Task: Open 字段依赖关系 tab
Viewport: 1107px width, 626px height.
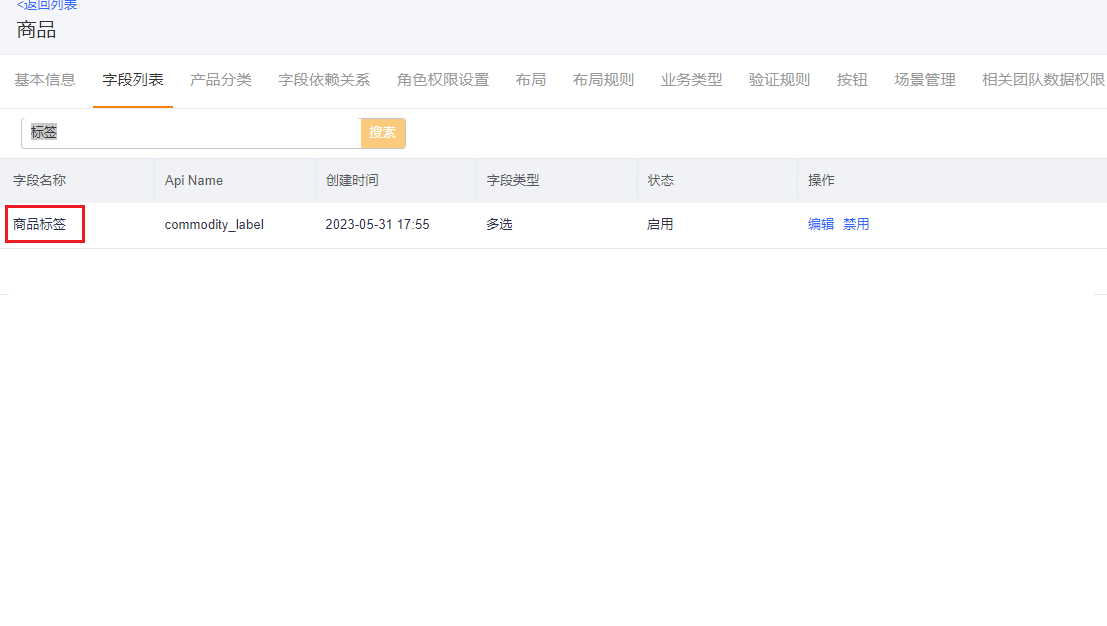Action: pos(324,80)
